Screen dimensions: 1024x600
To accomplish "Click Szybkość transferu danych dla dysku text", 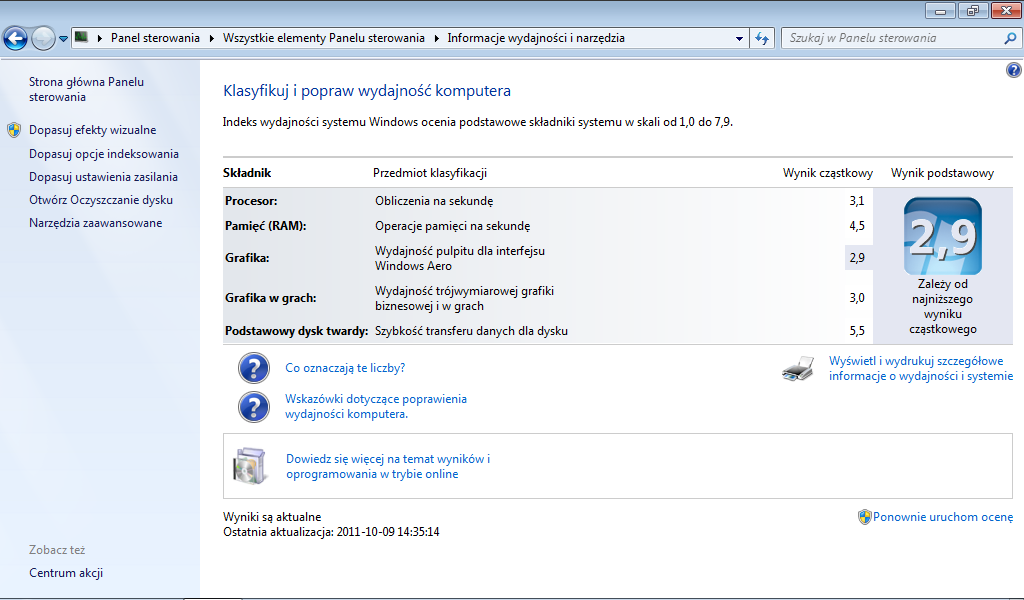I will pos(472,331).
